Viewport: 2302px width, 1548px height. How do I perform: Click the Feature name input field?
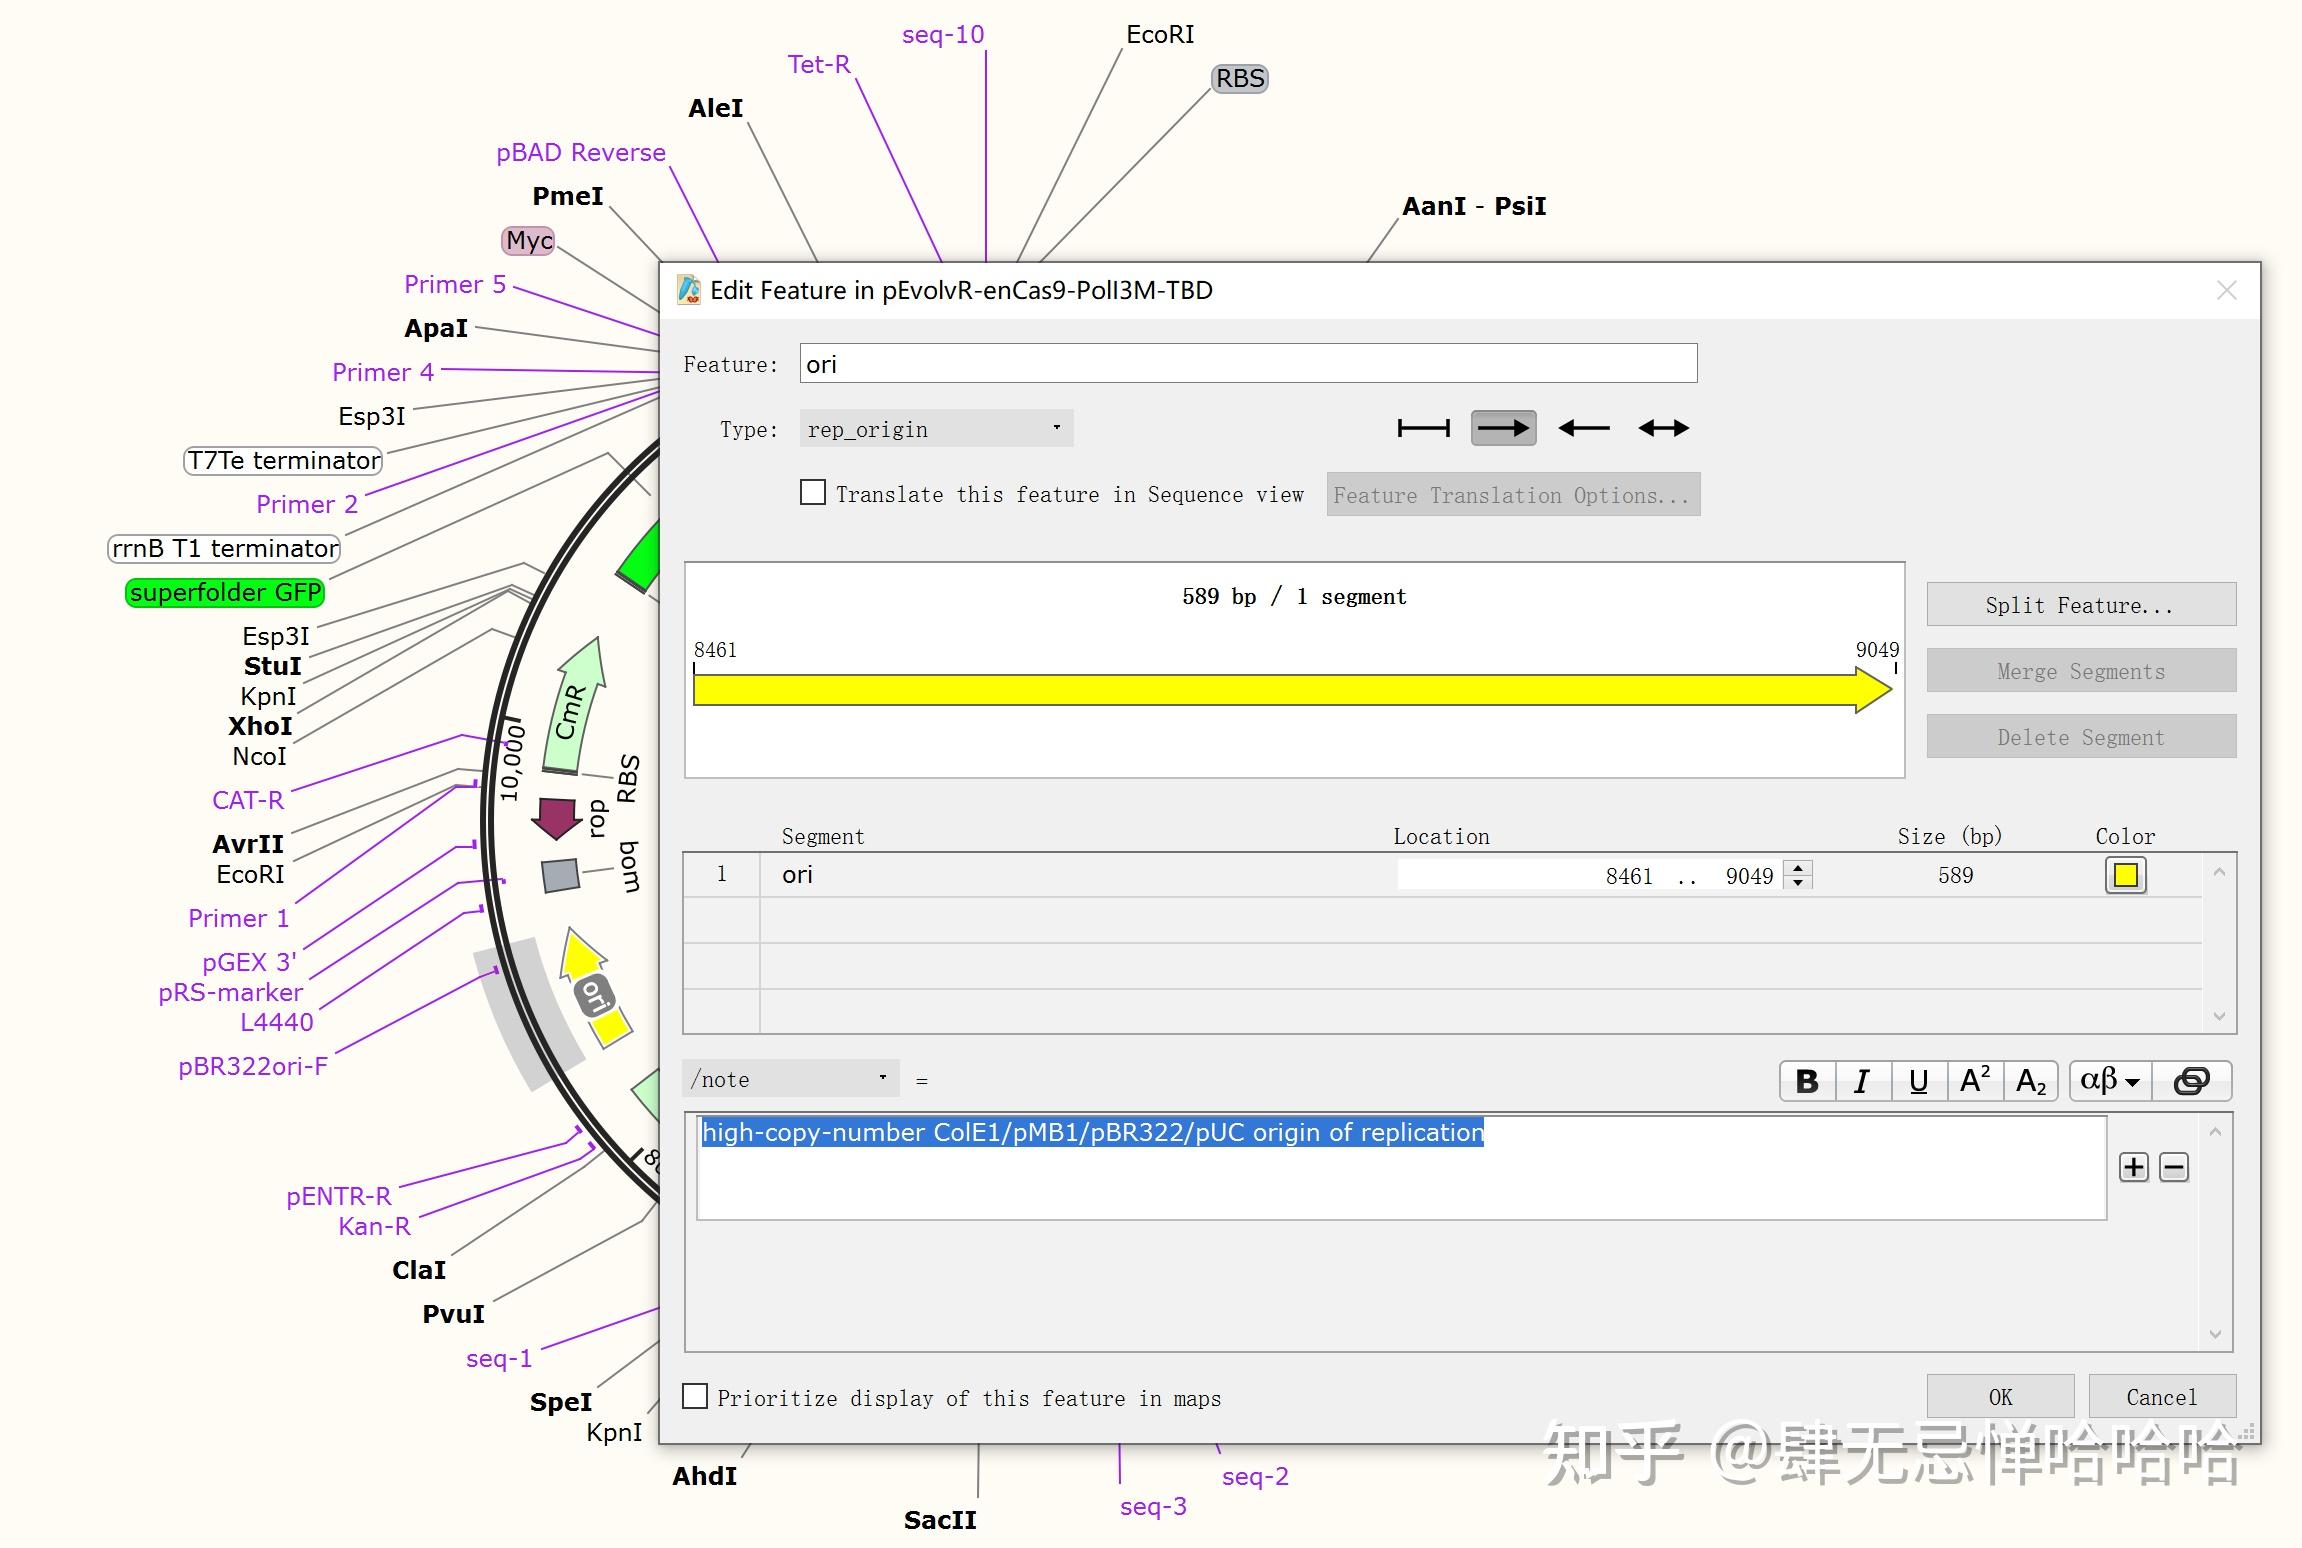tap(1248, 363)
